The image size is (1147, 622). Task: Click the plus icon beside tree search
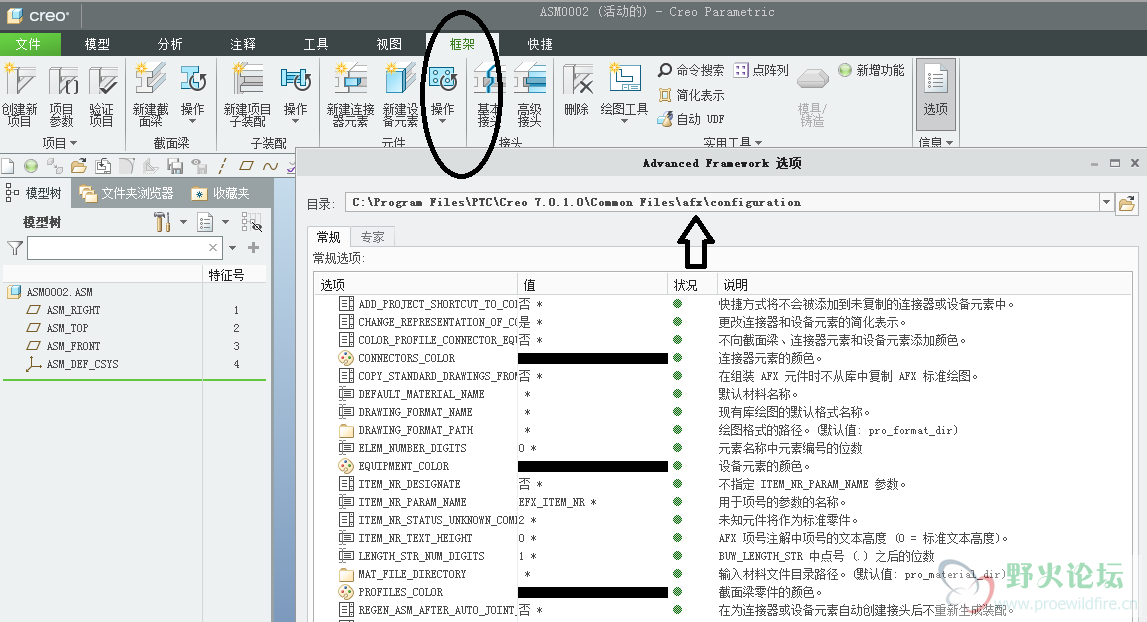254,248
